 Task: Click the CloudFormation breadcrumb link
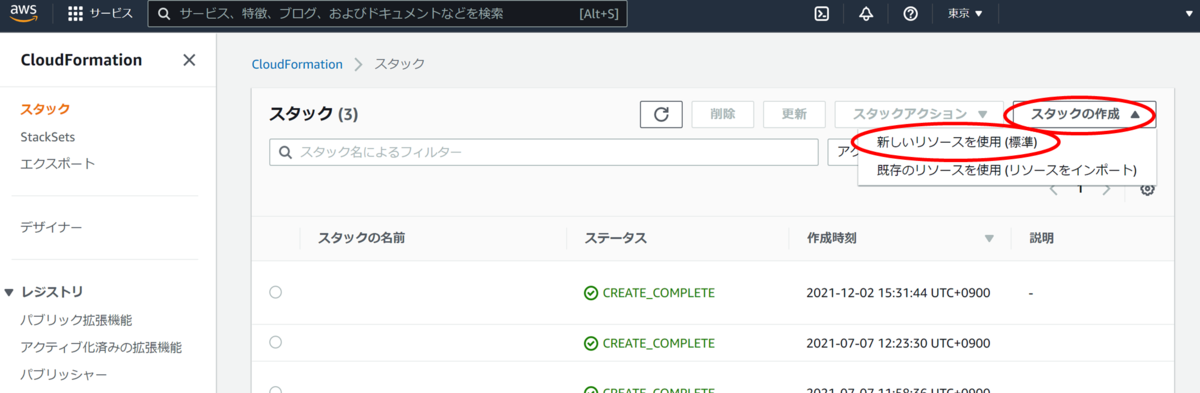(297, 64)
